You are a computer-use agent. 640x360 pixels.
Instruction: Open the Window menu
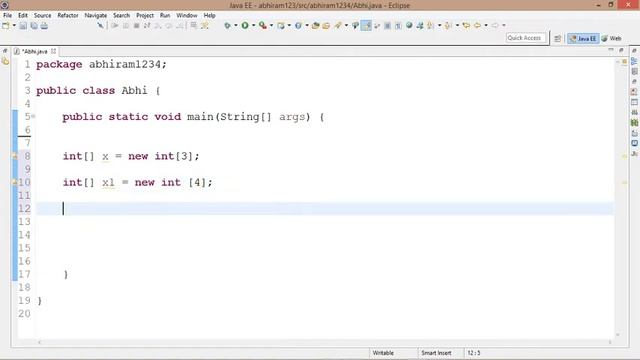187,15
